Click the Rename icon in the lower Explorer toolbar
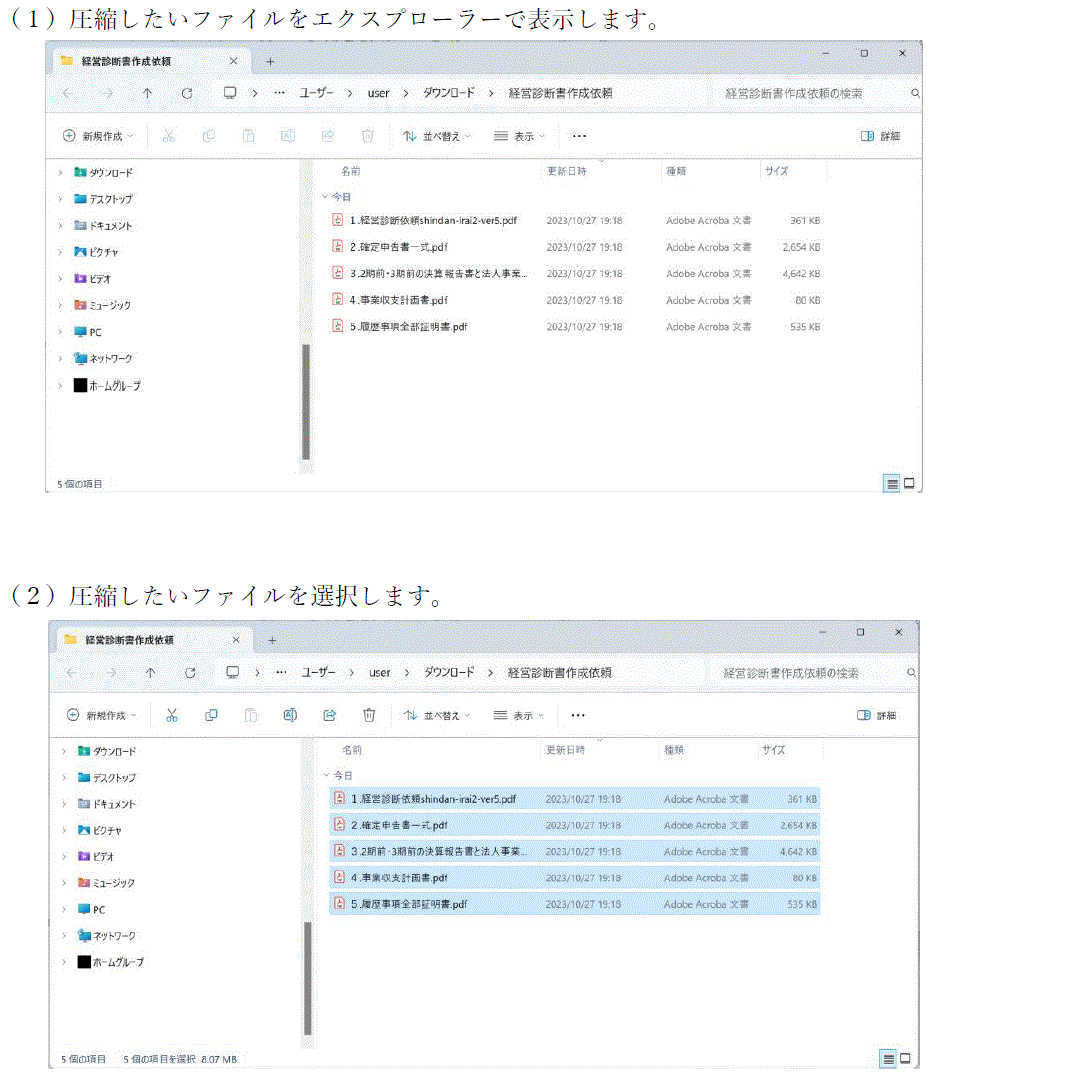The image size is (1076, 1085). tap(290, 715)
